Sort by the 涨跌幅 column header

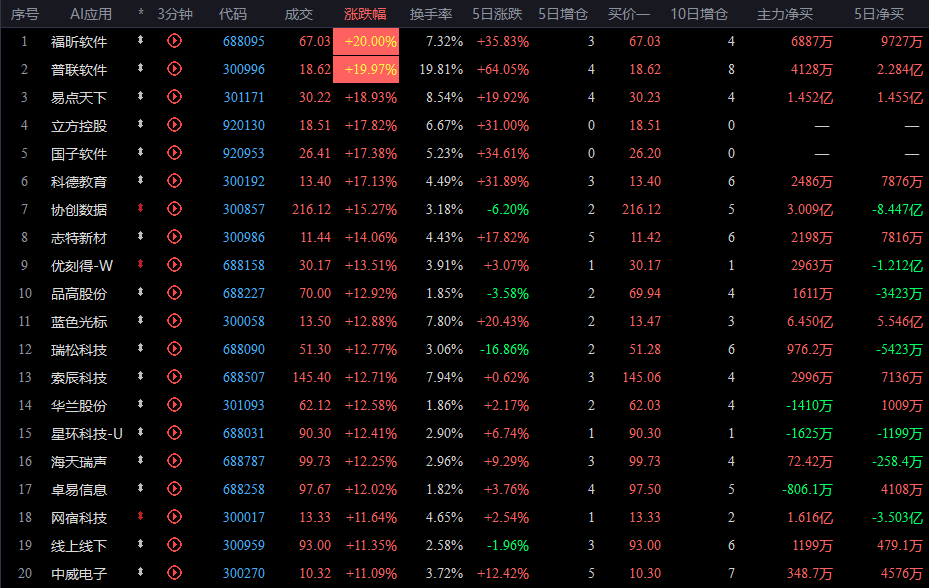pos(365,14)
